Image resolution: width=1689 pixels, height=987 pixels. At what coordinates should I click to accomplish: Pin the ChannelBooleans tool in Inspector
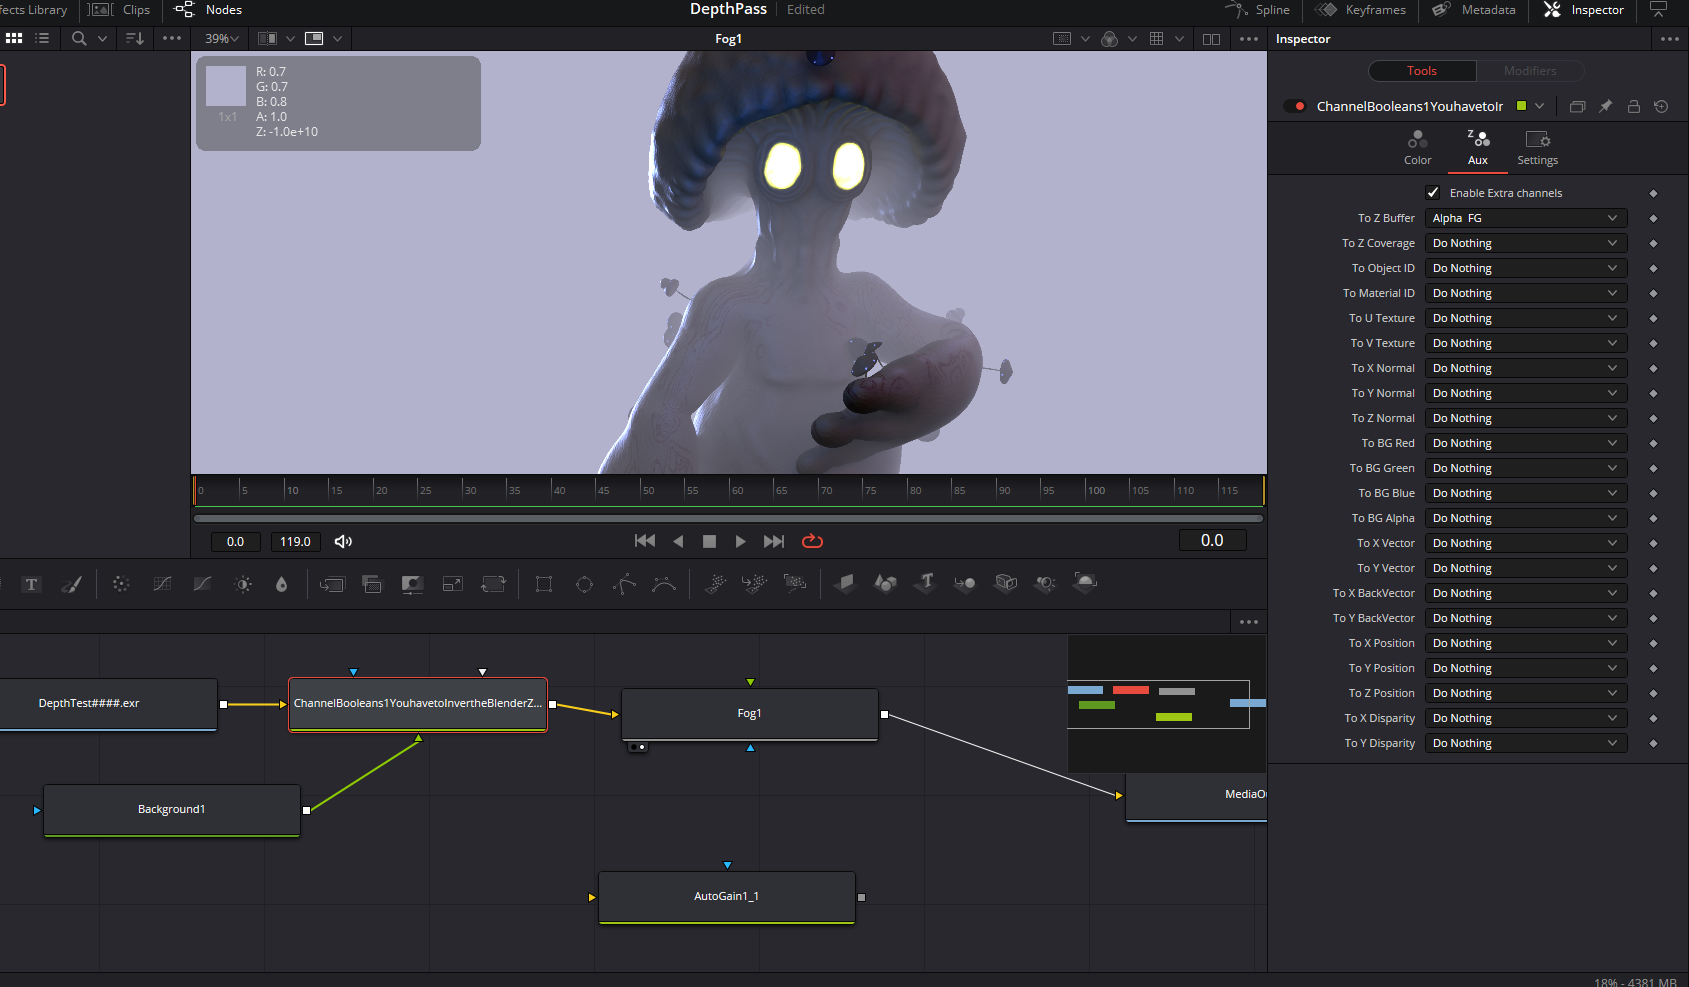(1606, 106)
